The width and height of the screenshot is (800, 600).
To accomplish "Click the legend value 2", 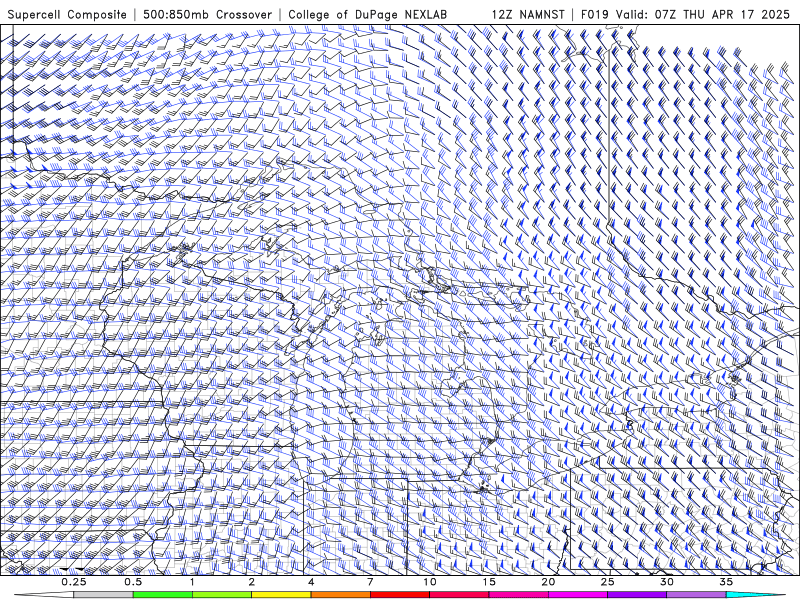I will tap(252, 582).
